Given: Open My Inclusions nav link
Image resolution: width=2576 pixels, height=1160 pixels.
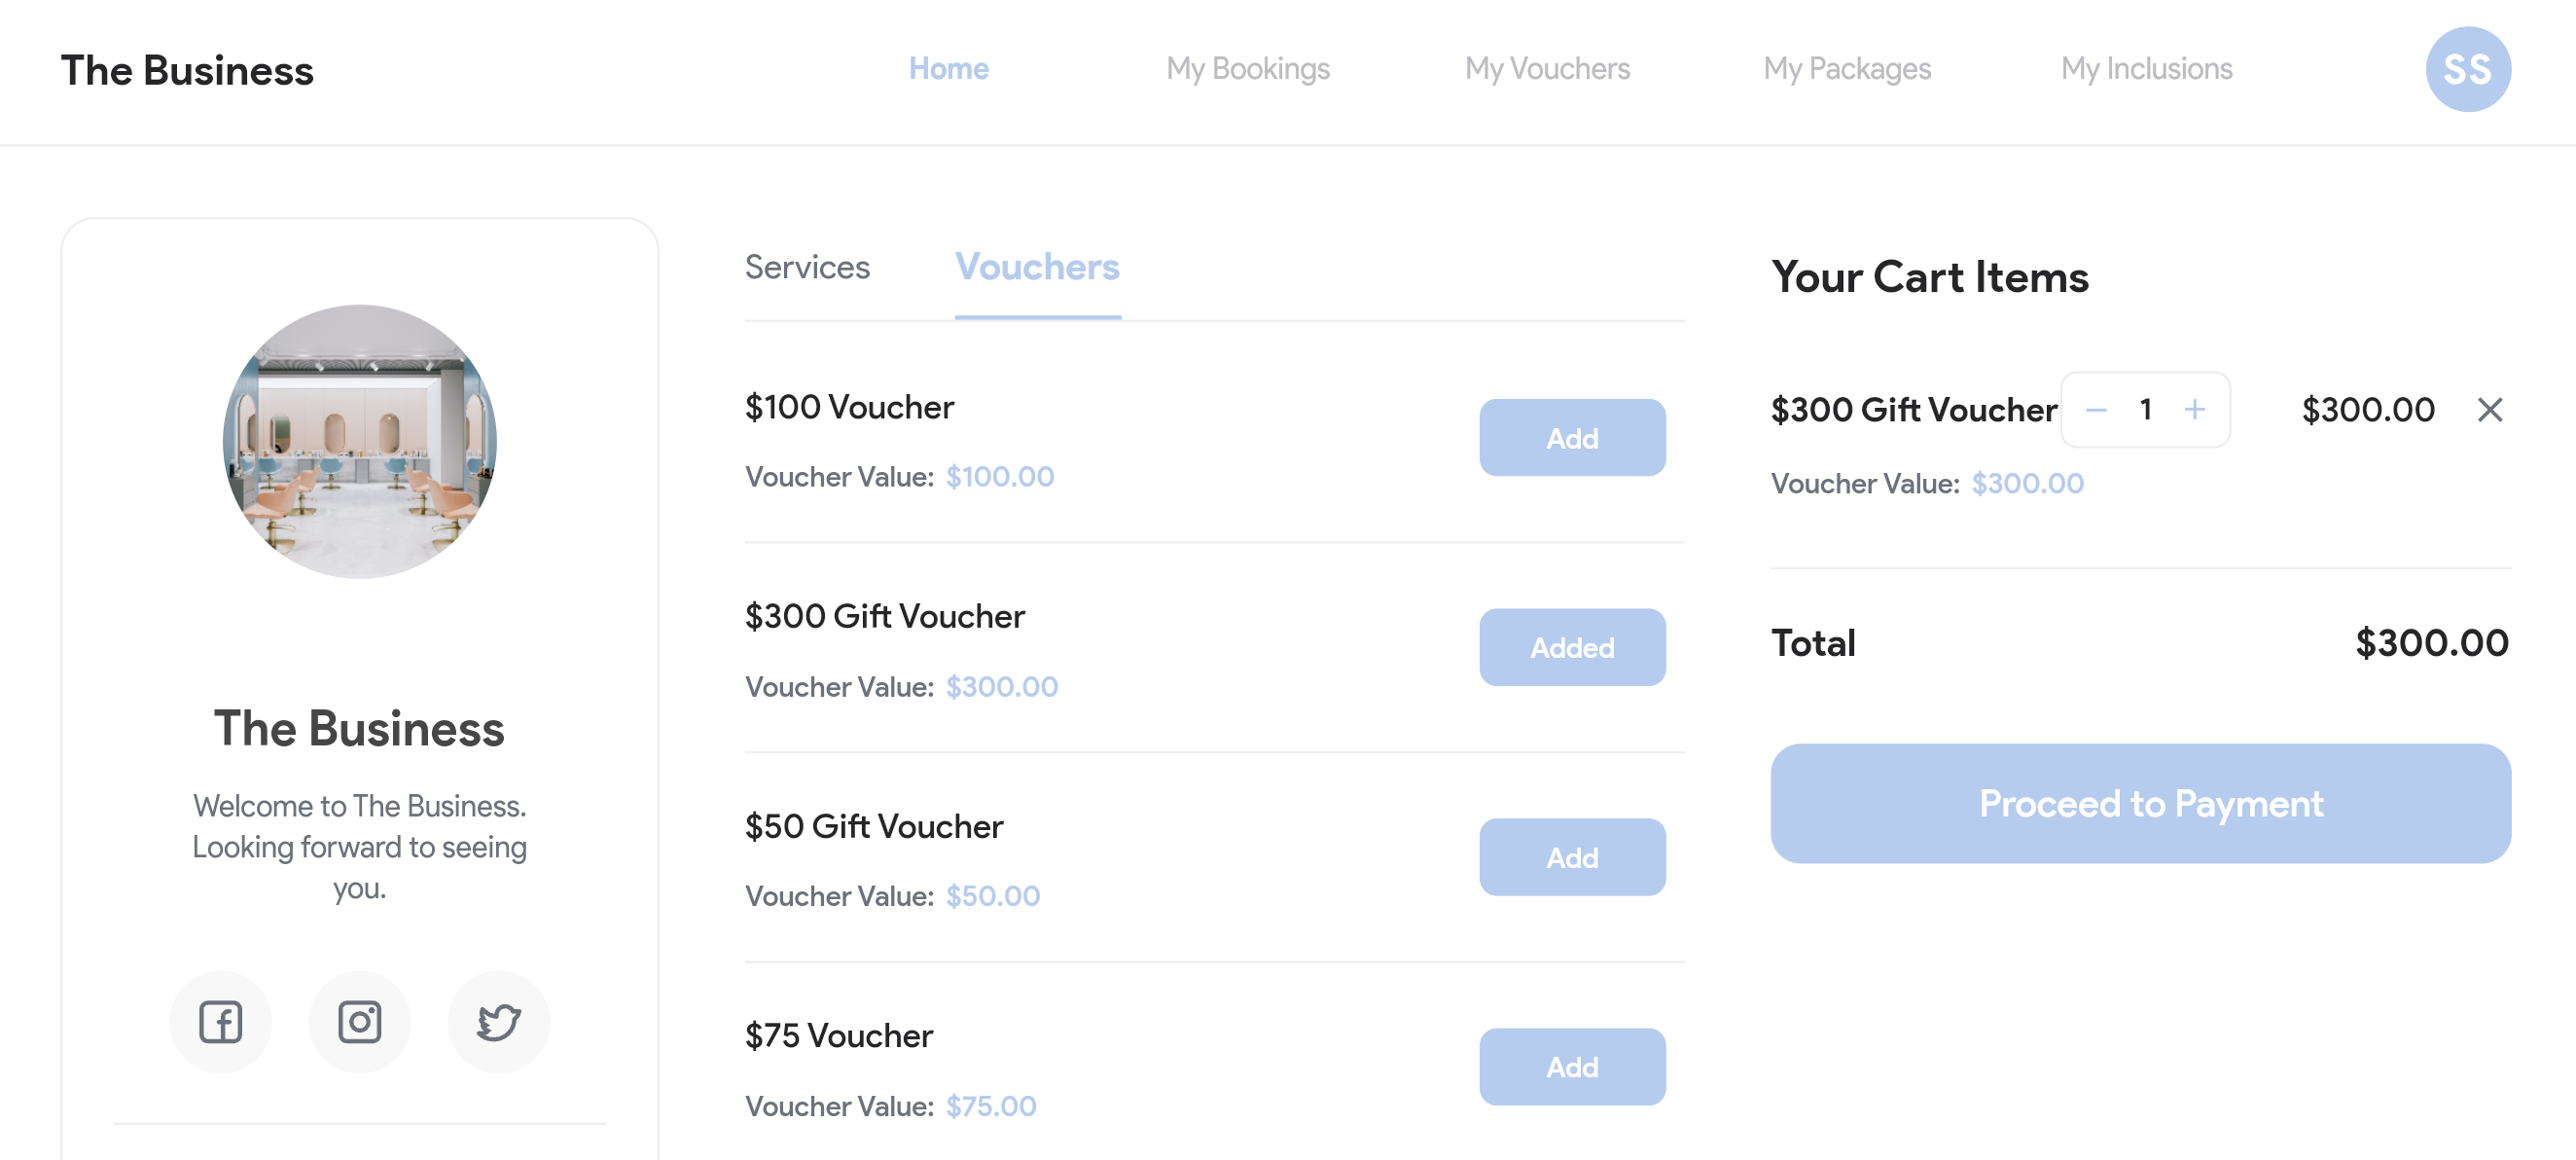Looking at the screenshot, I should (x=2146, y=68).
